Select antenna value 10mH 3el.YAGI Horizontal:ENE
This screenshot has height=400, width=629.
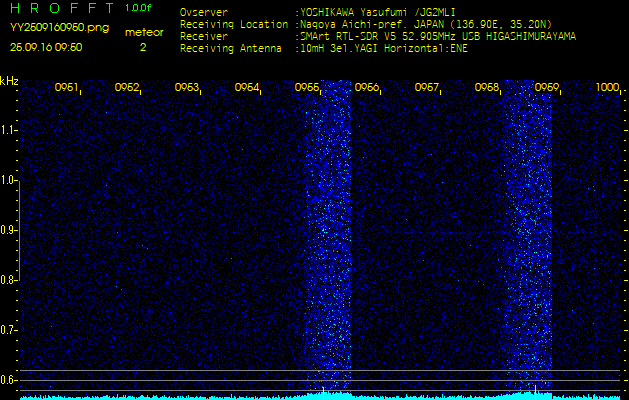(384, 49)
